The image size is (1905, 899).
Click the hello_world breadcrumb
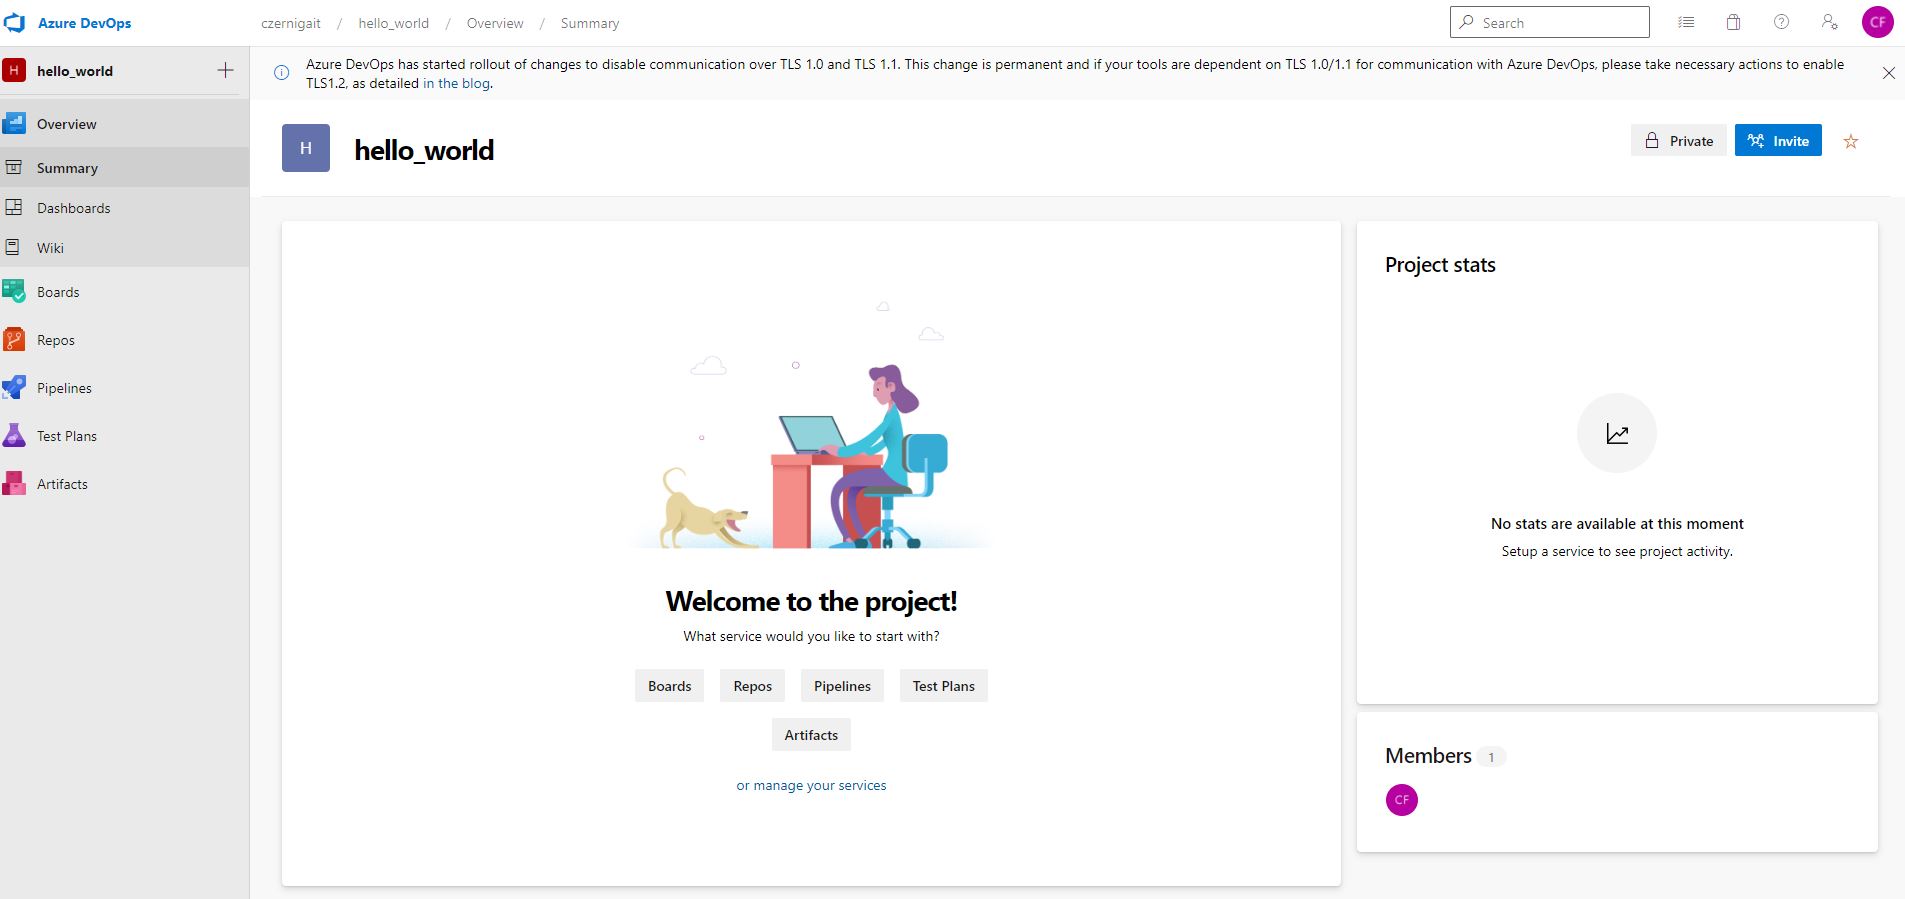click(394, 23)
